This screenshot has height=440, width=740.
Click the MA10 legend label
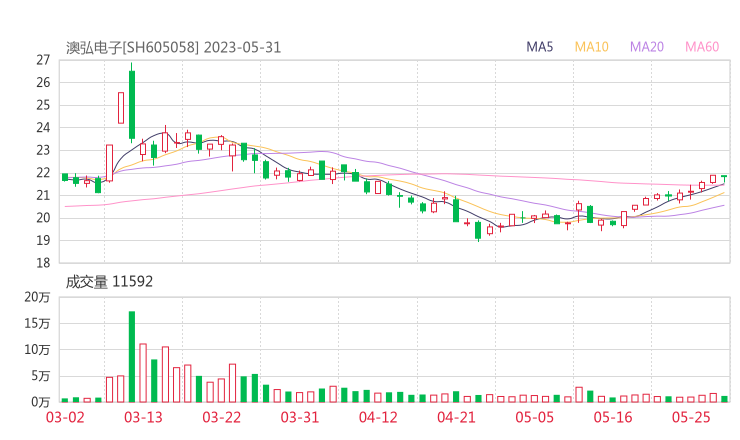pos(591,47)
